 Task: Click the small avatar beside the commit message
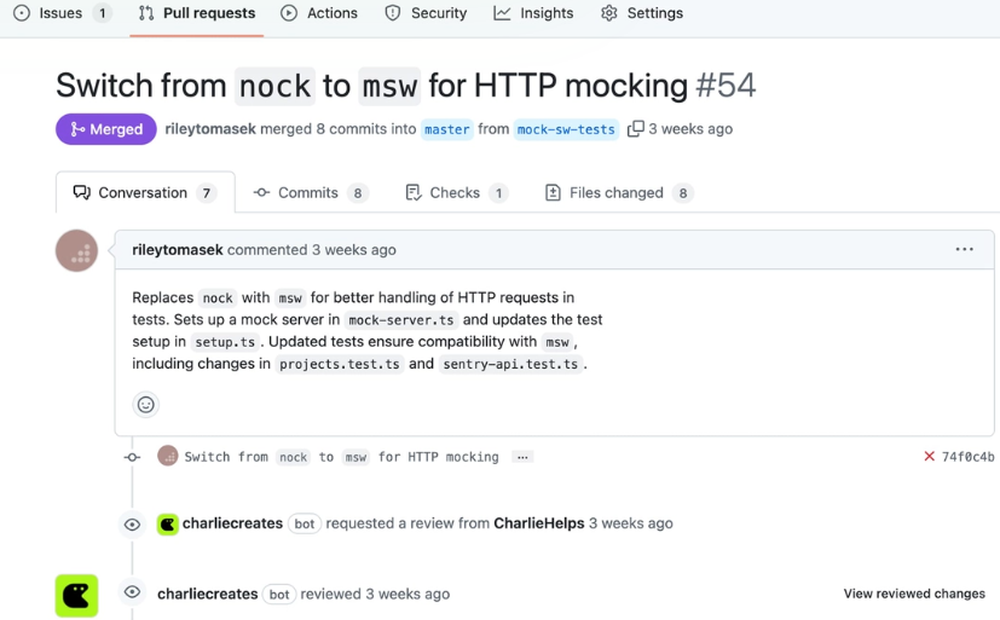(x=168, y=457)
